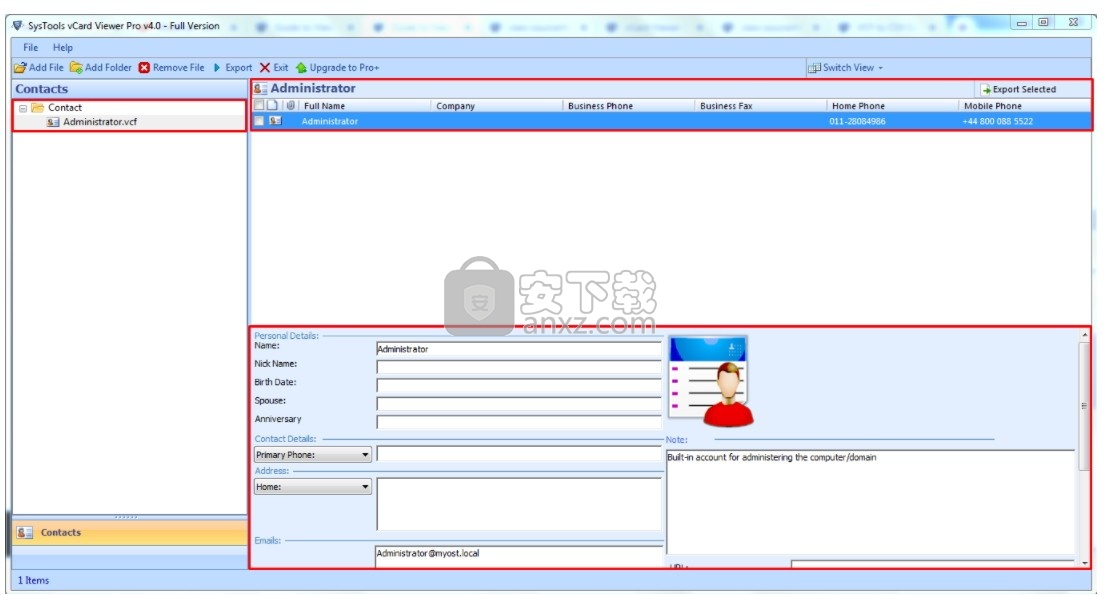The width and height of the screenshot is (1105, 595).
Task: Click the Add Folder toolbar icon
Action: coord(76,68)
